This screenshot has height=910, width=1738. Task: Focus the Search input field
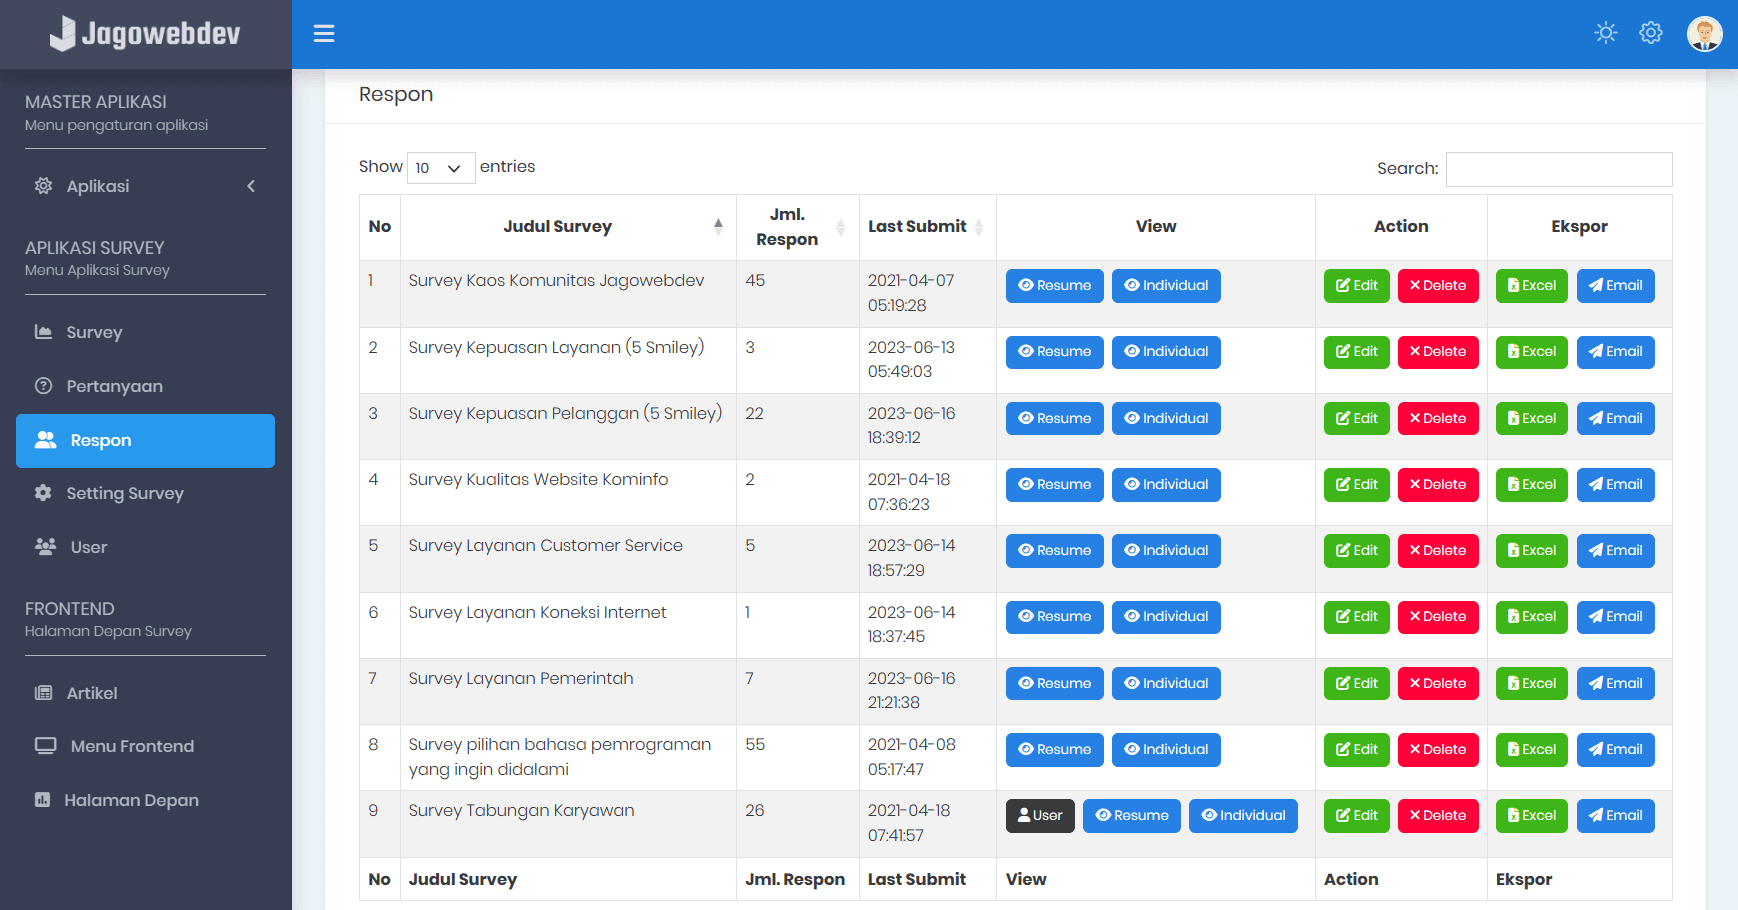(1559, 169)
